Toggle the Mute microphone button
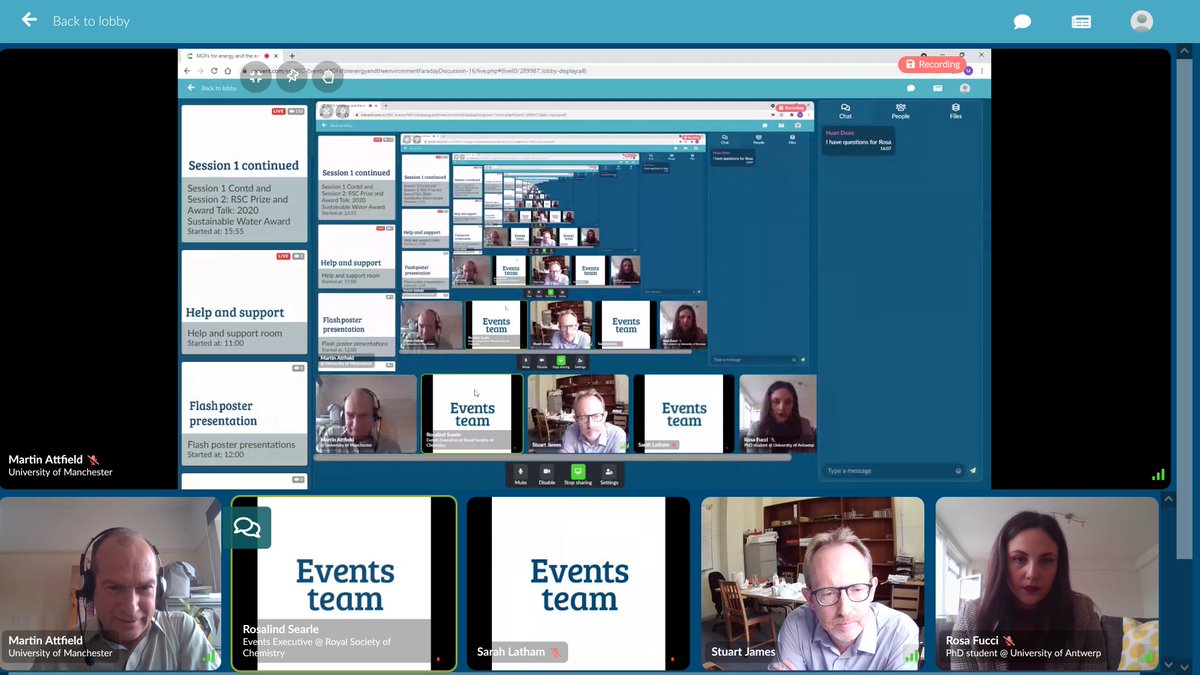The height and width of the screenshot is (675, 1200). point(520,474)
